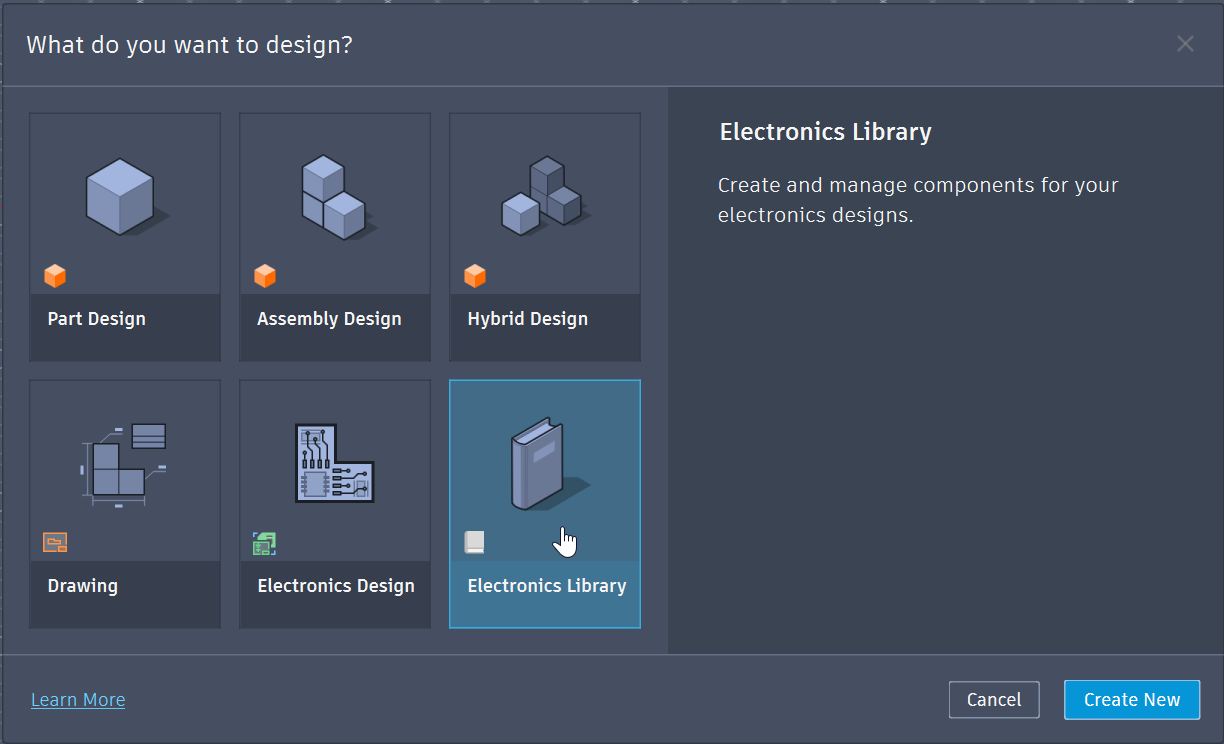The image size is (1224, 744).
Task: Click the green badge on Electronics Design
Action: [264, 542]
